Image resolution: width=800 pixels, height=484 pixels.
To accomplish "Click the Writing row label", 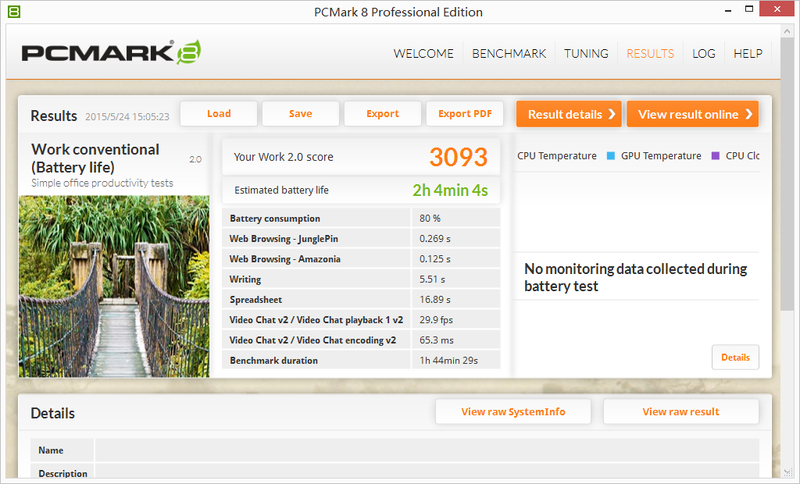I will coord(245,279).
